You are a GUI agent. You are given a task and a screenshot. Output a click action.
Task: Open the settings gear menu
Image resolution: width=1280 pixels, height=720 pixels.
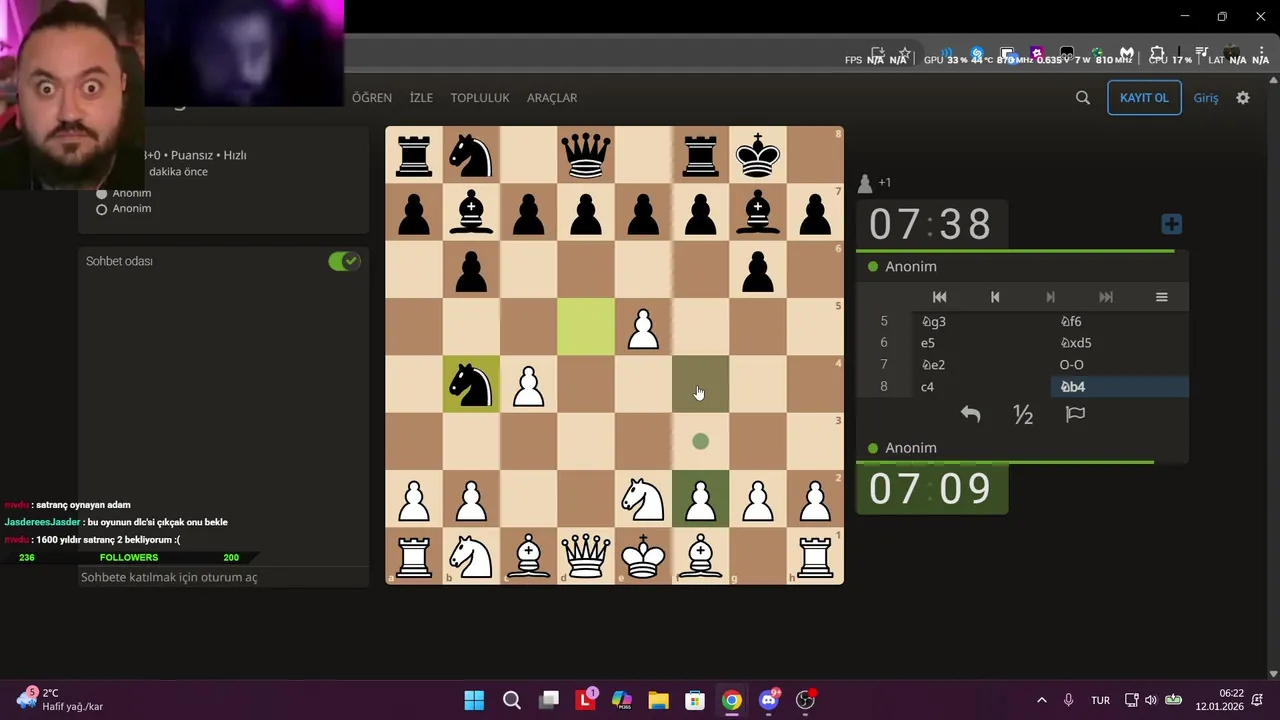pos(1243,98)
